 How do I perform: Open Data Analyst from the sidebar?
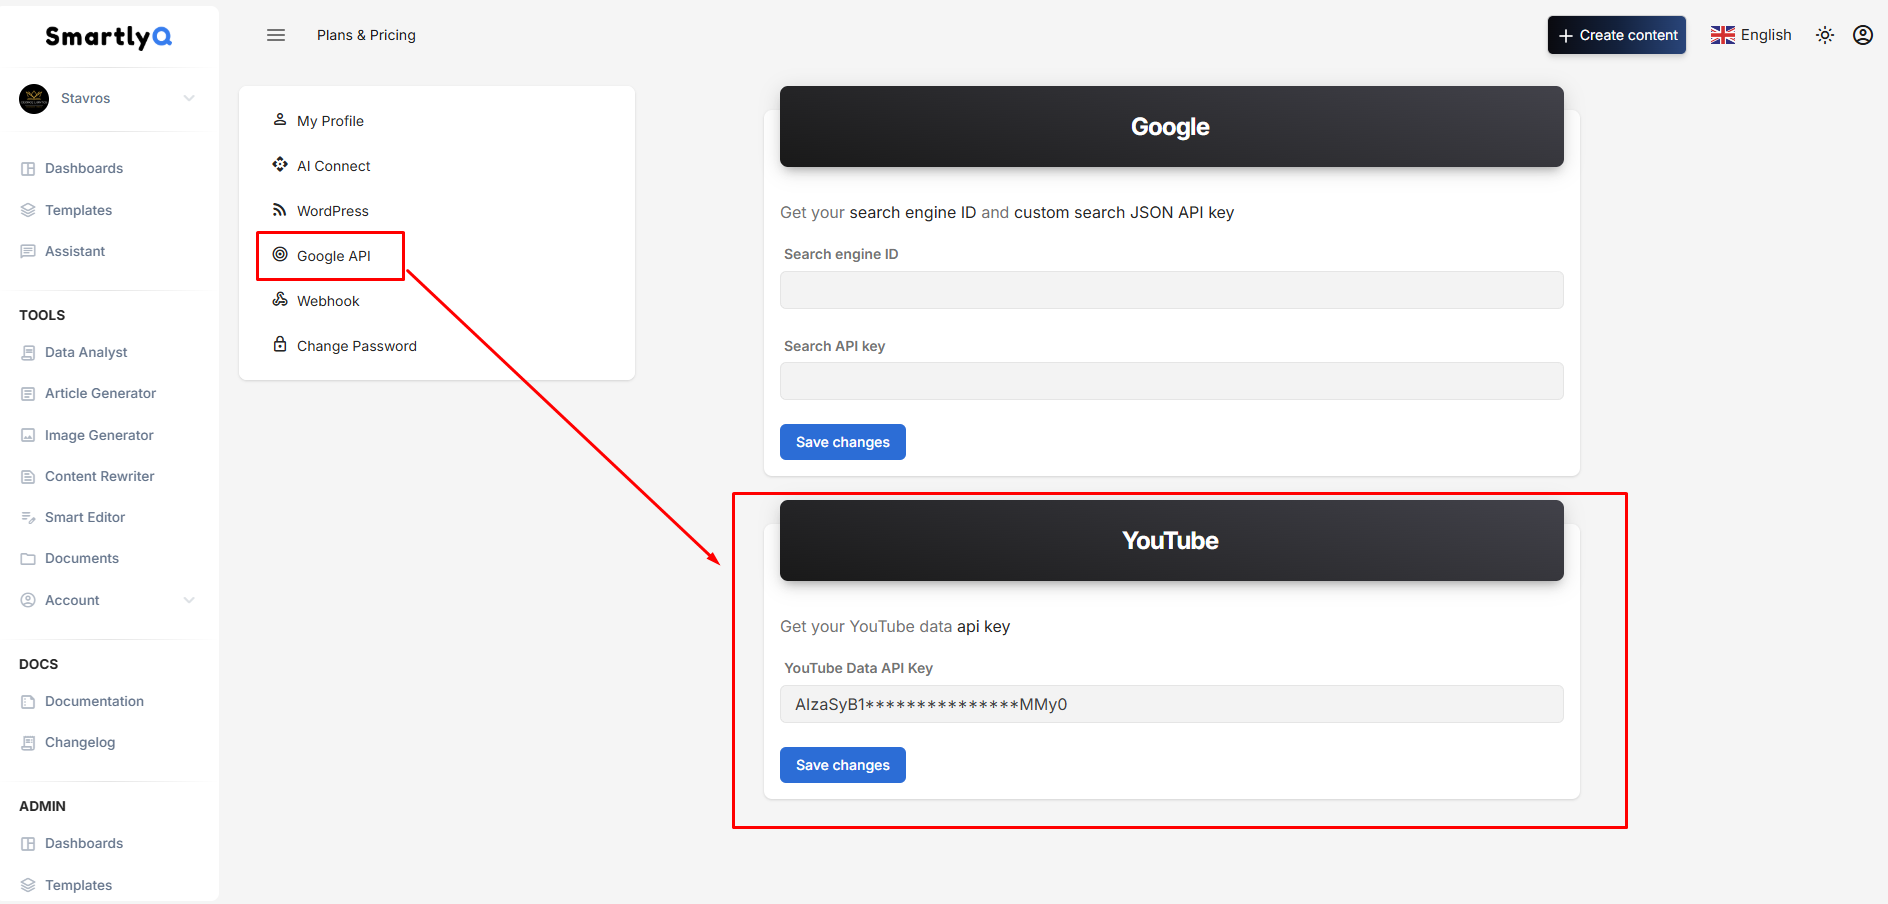tap(86, 353)
